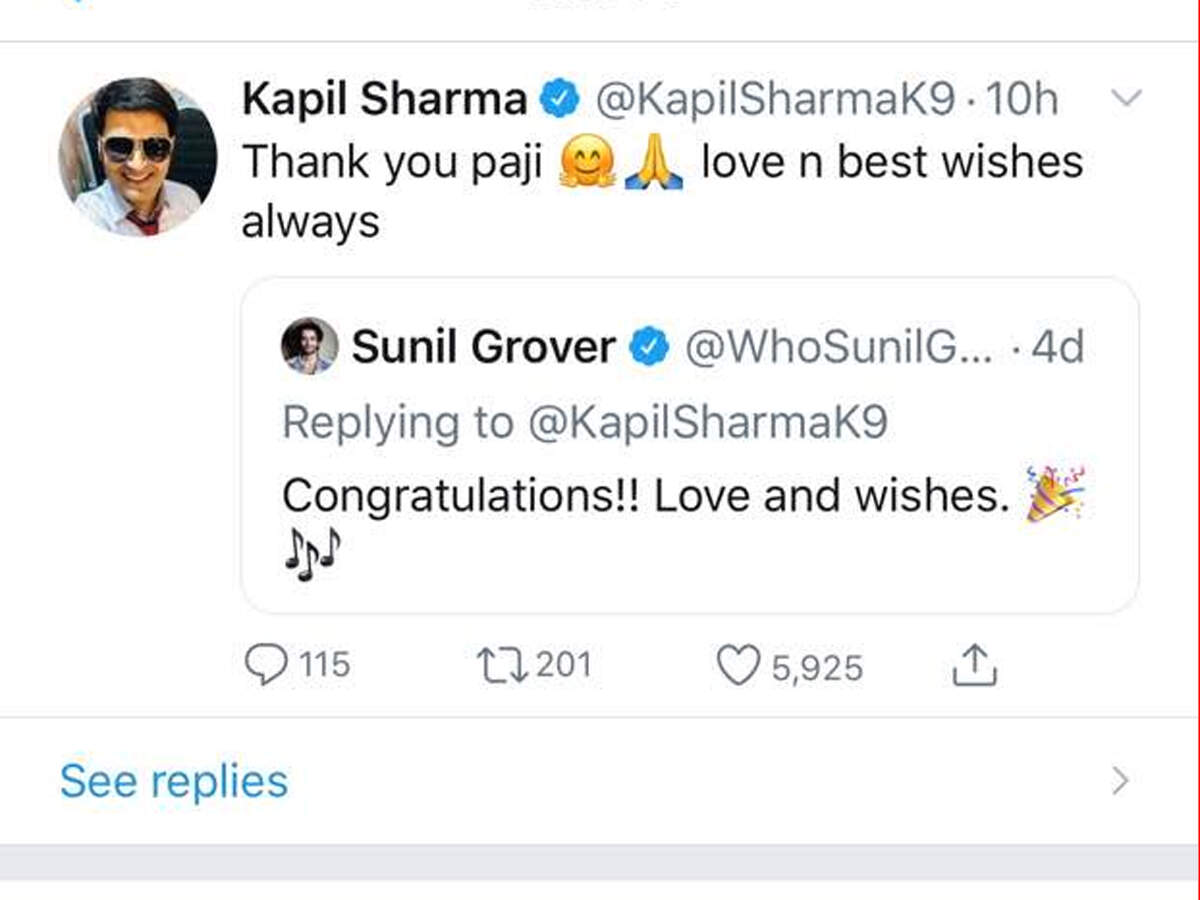Screen dimensions: 1200x900
Task: Click the 10h timestamp
Action: coord(1021,99)
